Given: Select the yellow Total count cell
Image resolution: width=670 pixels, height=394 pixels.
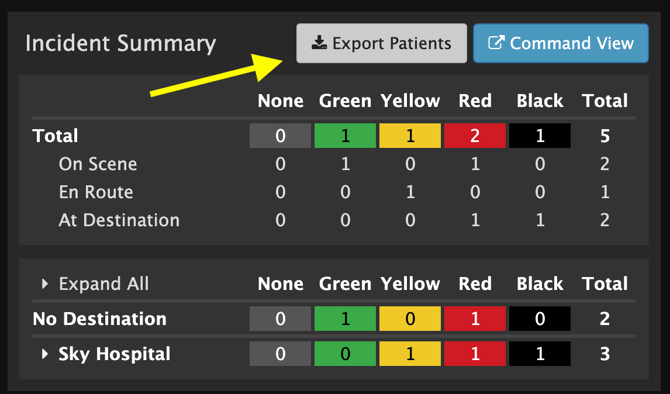Looking at the screenshot, I should pyautogui.click(x=410, y=136).
